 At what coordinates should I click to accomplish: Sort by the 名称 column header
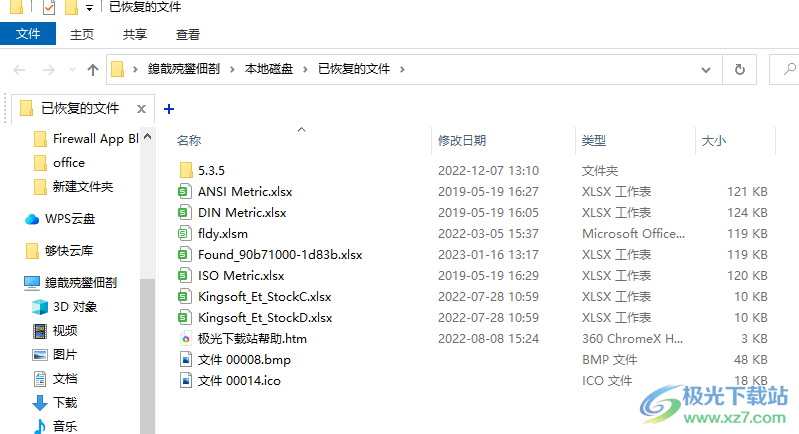point(189,141)
